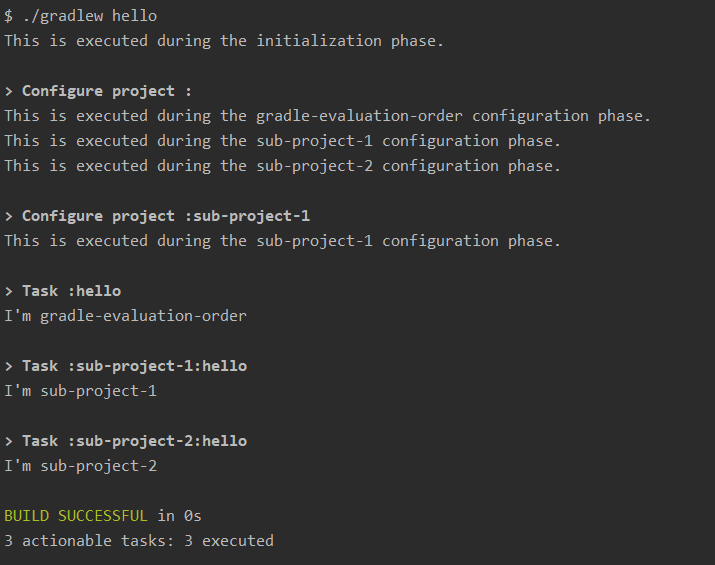
Task: Click the "I'm gradle-evaluation-order" output line
Action: pyautogui.click(x=125, y=316)
